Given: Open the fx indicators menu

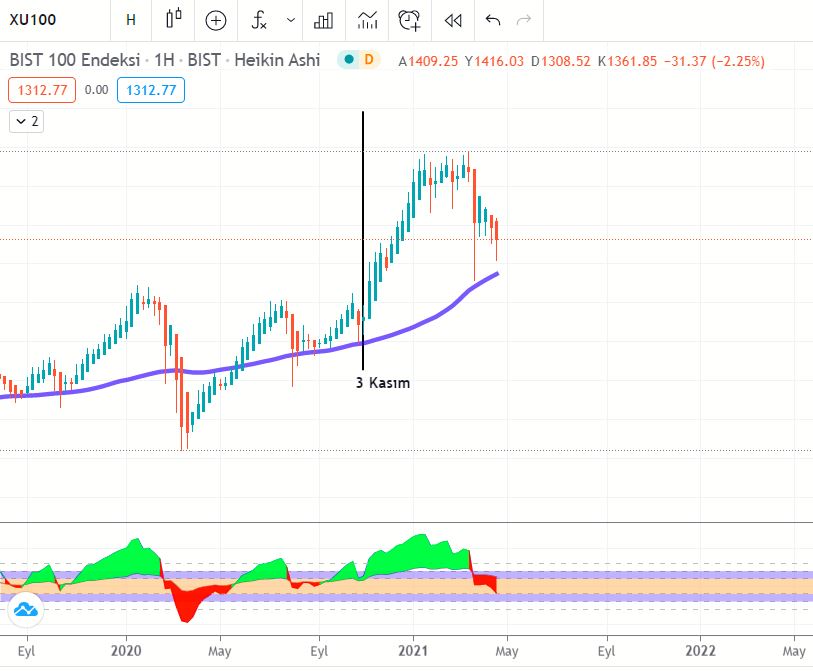Looking at the screenshot, I should (x=259, y=20).
